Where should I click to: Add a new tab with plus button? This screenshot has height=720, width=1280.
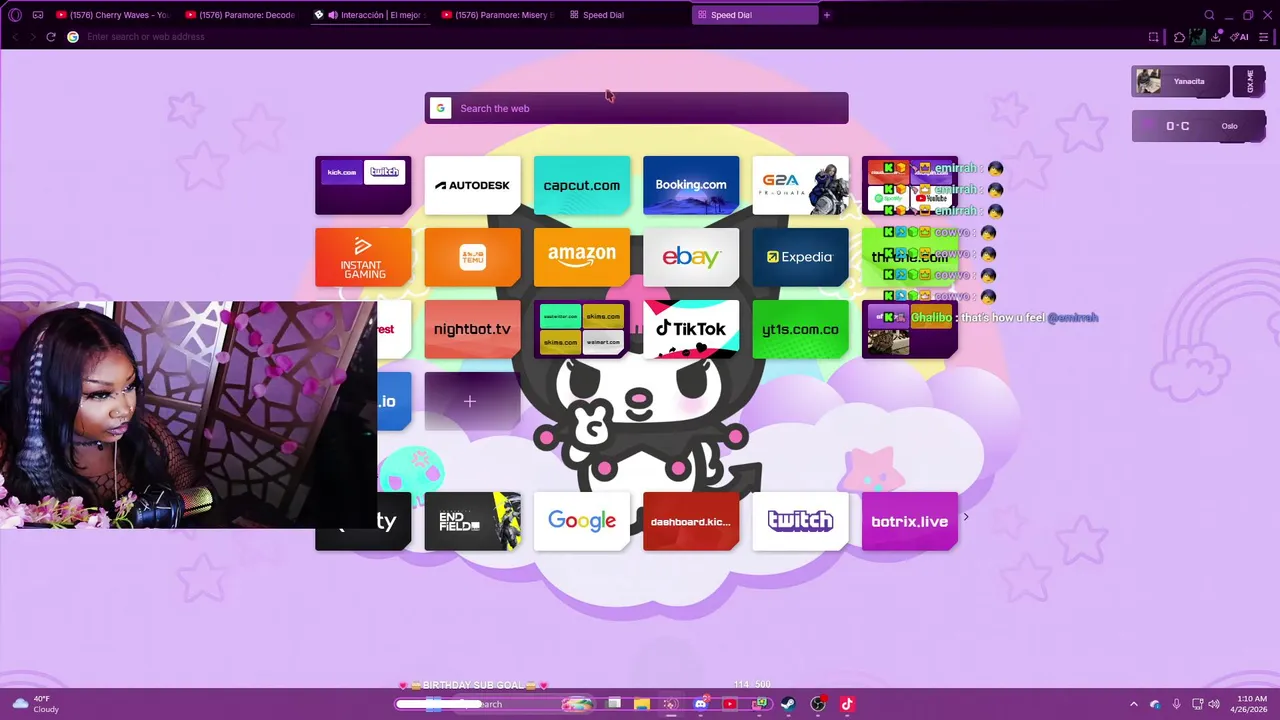click(826, 15)
